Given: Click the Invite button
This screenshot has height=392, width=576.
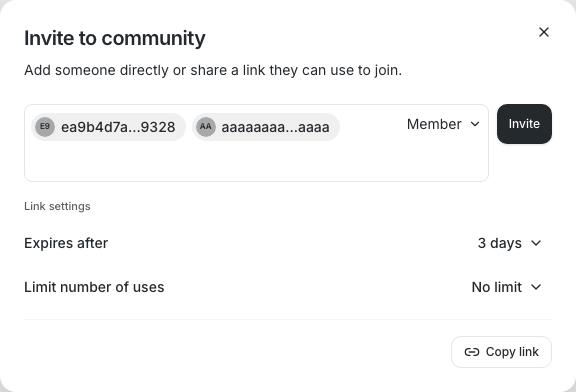Looking at the screenshot, I should coord(524,124).
